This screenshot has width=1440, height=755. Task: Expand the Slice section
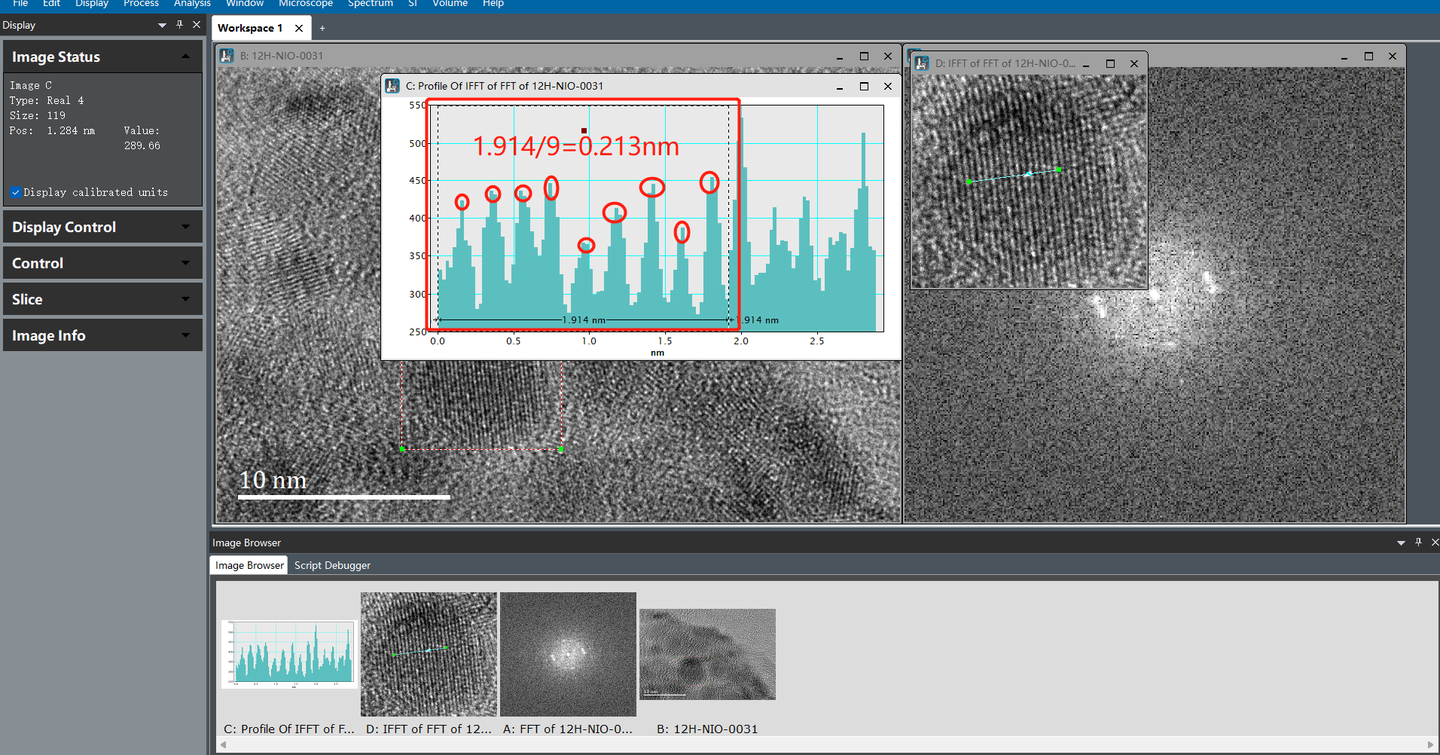click(x=185, y=300)
